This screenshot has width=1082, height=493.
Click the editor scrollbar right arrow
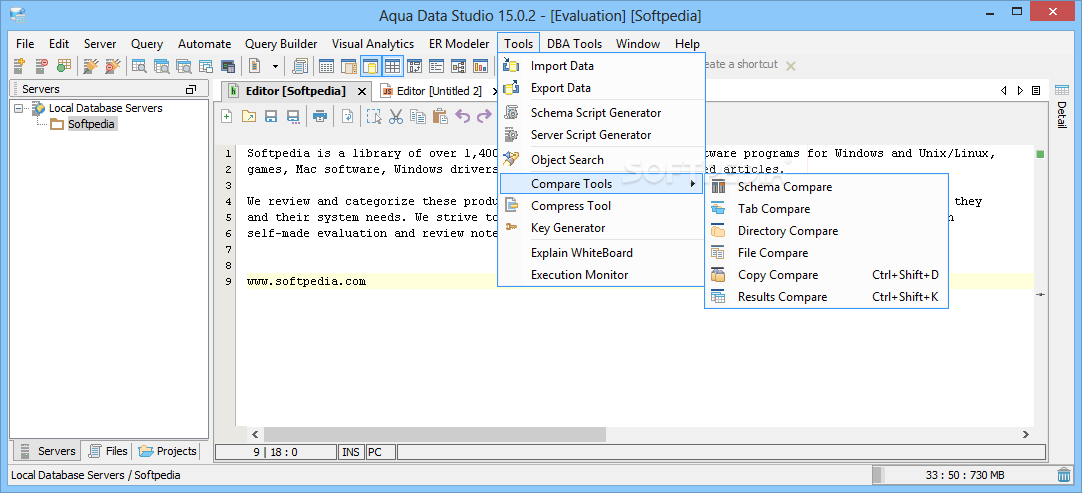[1025, 434]
